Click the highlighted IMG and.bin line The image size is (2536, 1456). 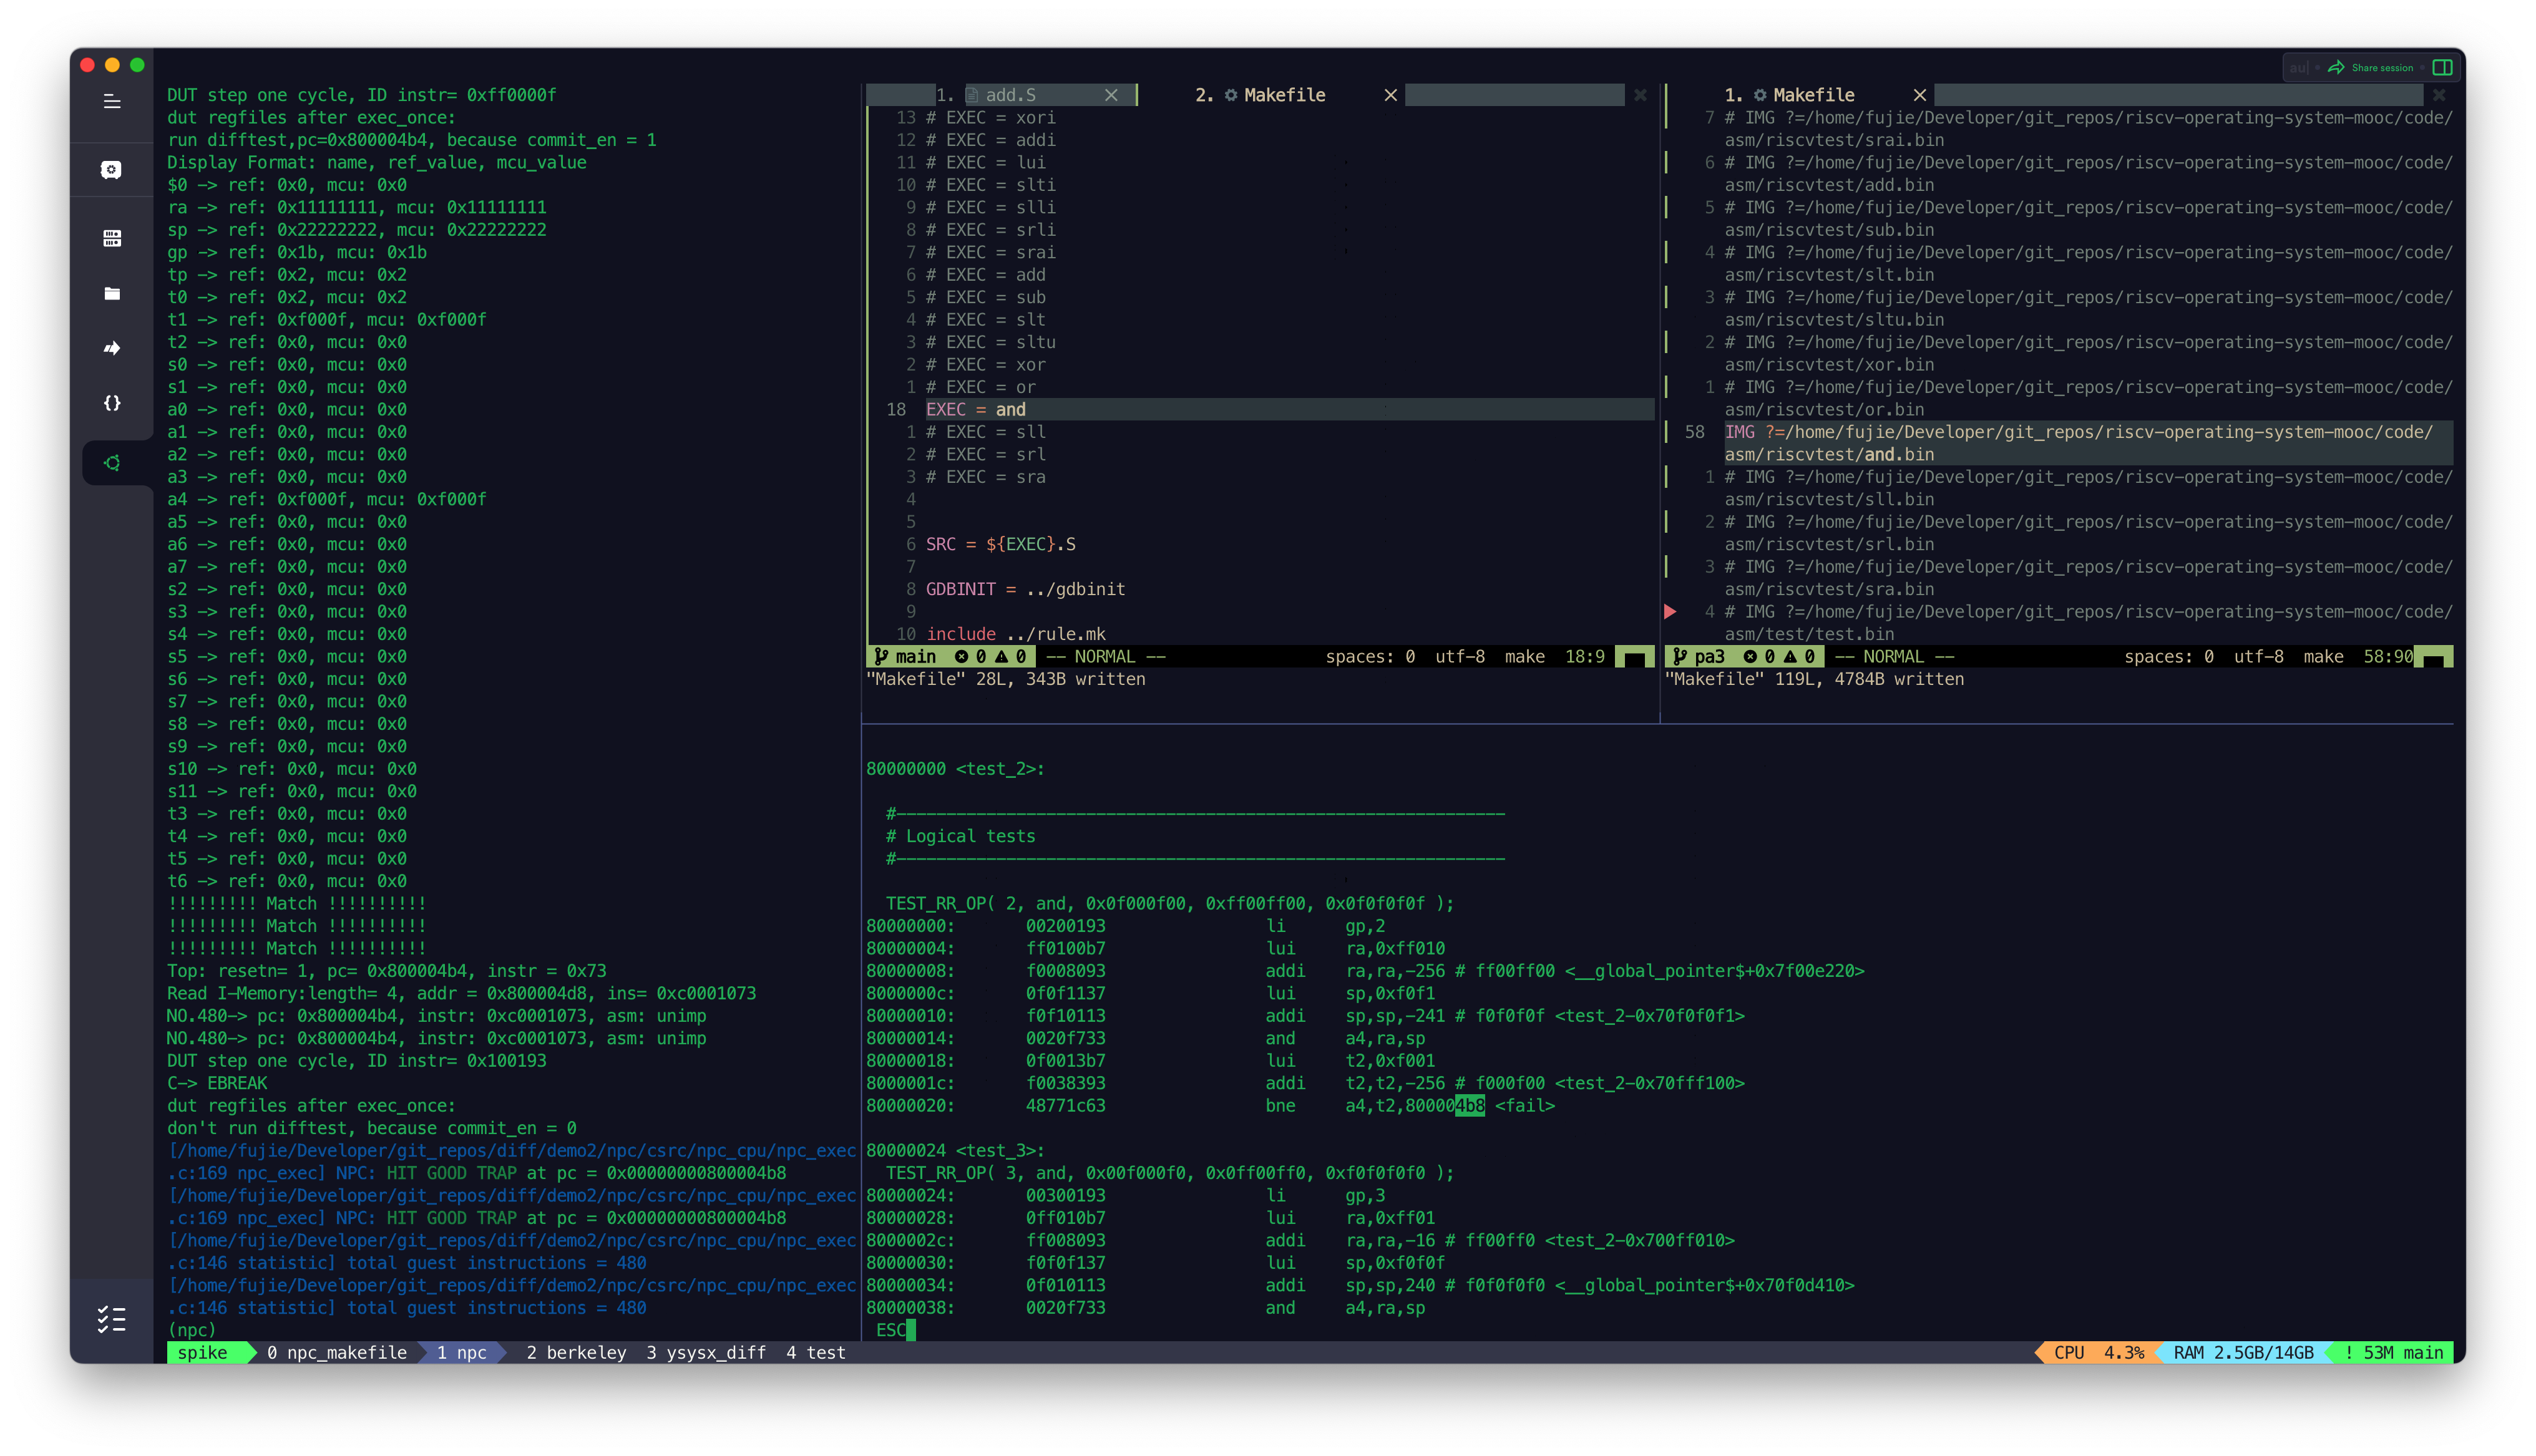click(2088, 443)
